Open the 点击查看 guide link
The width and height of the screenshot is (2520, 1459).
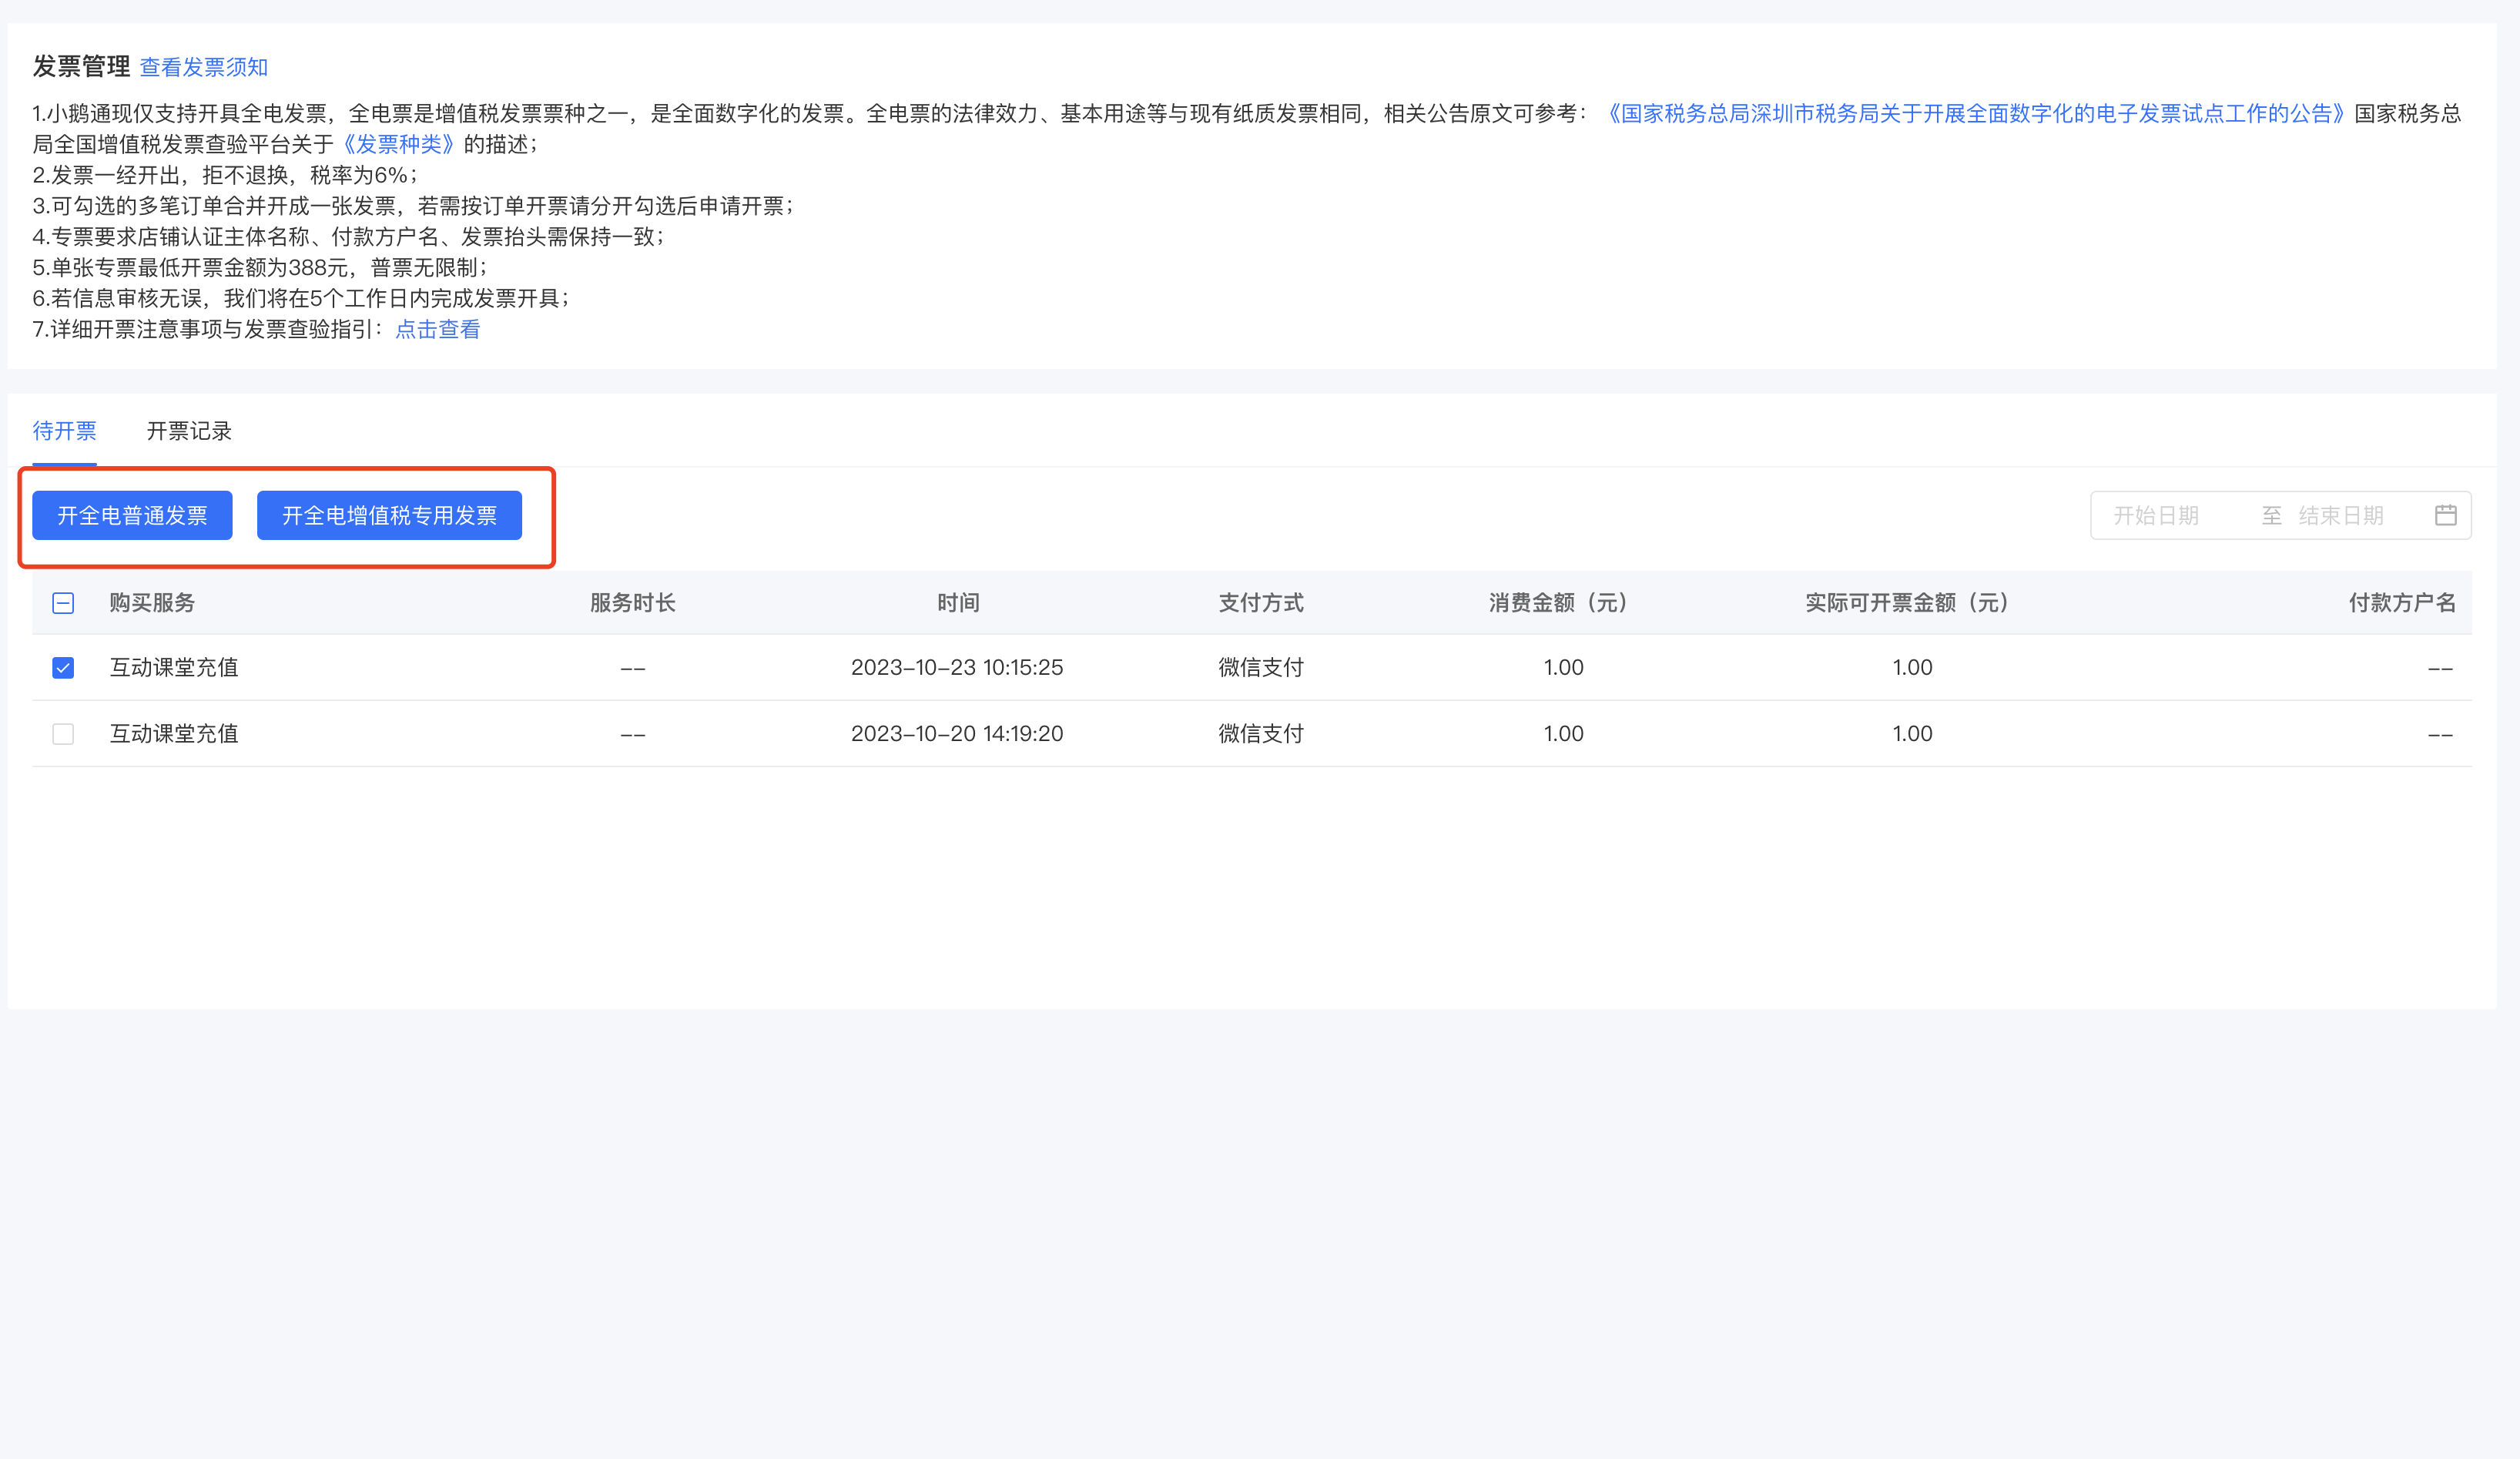[x=438, y=329]
